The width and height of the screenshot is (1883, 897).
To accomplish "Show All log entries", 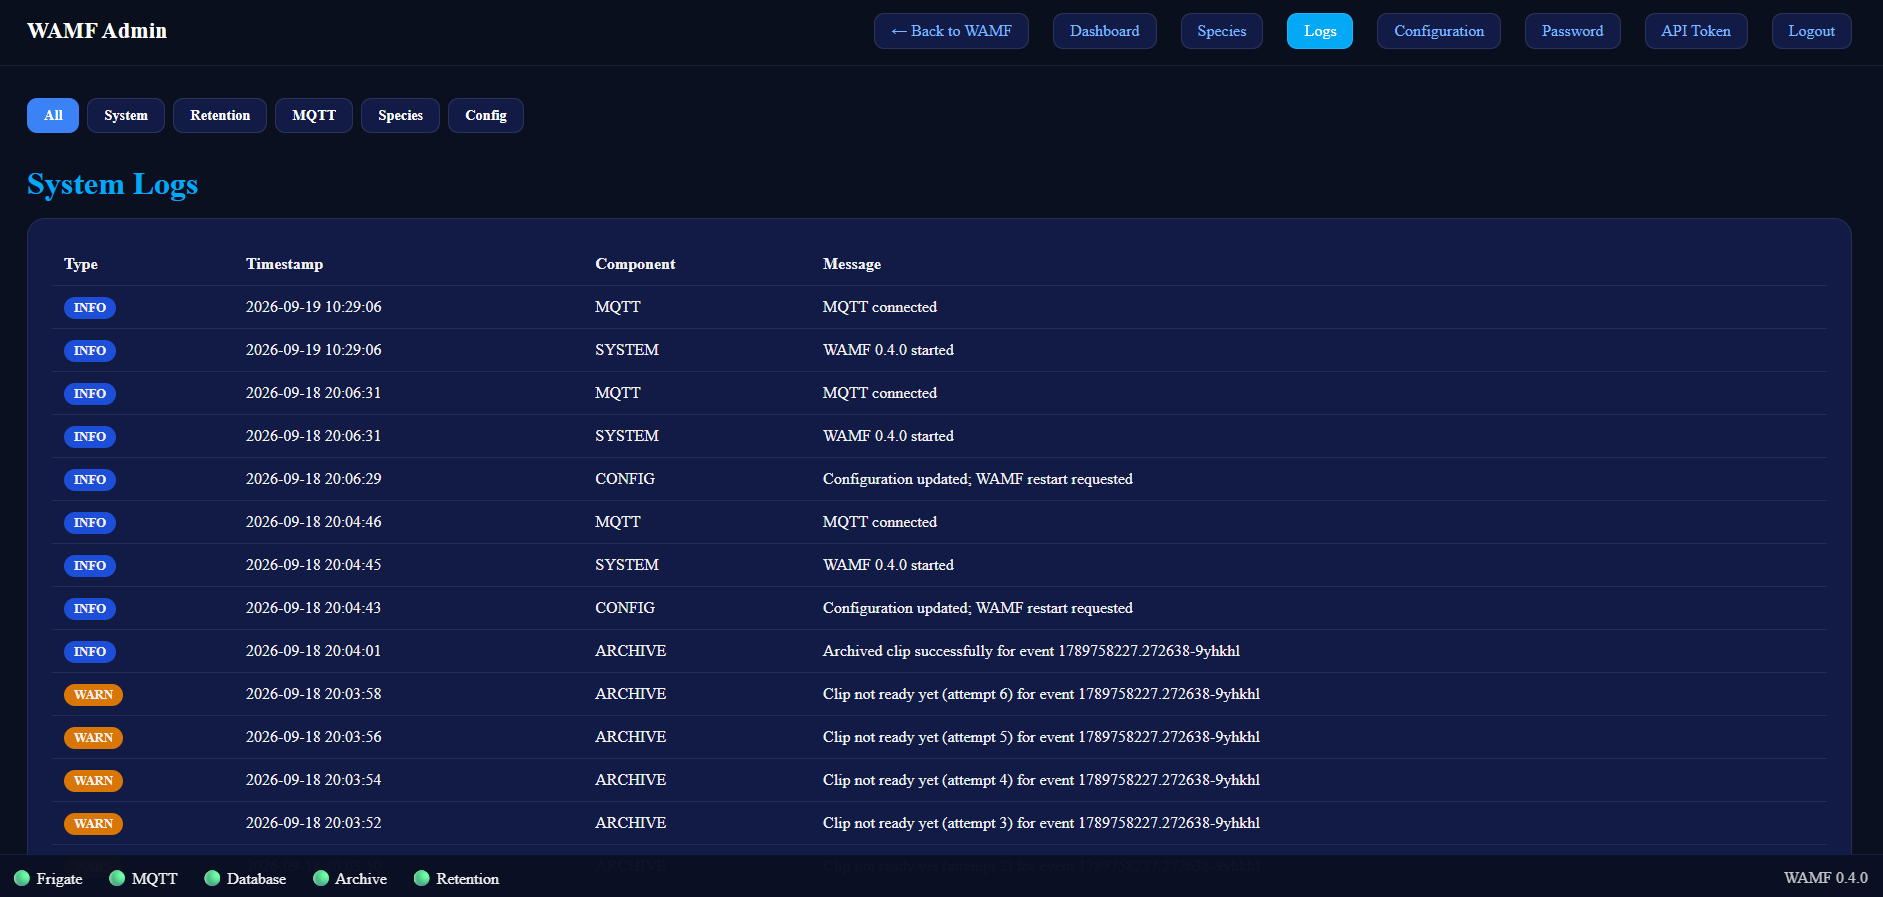I will tap(53, 115).
